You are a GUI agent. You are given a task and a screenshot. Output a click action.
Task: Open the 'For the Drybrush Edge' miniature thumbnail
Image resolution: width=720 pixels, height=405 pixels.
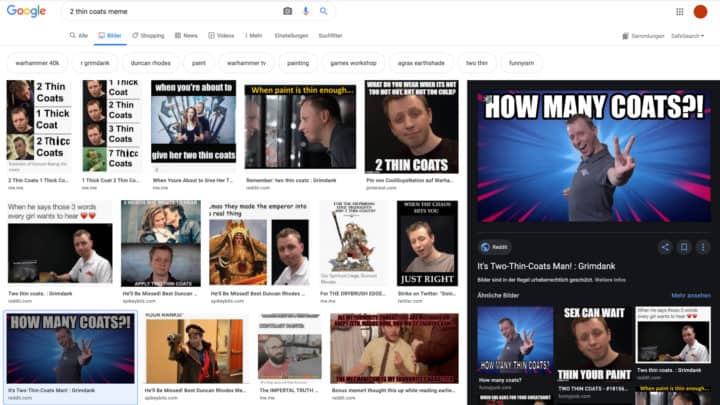point(354,242)
